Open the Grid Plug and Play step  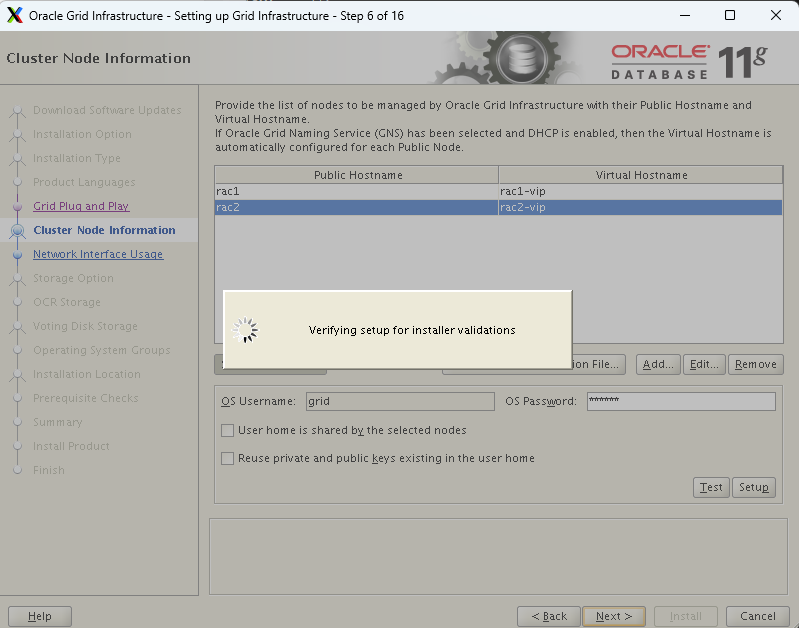click(81, 206)
